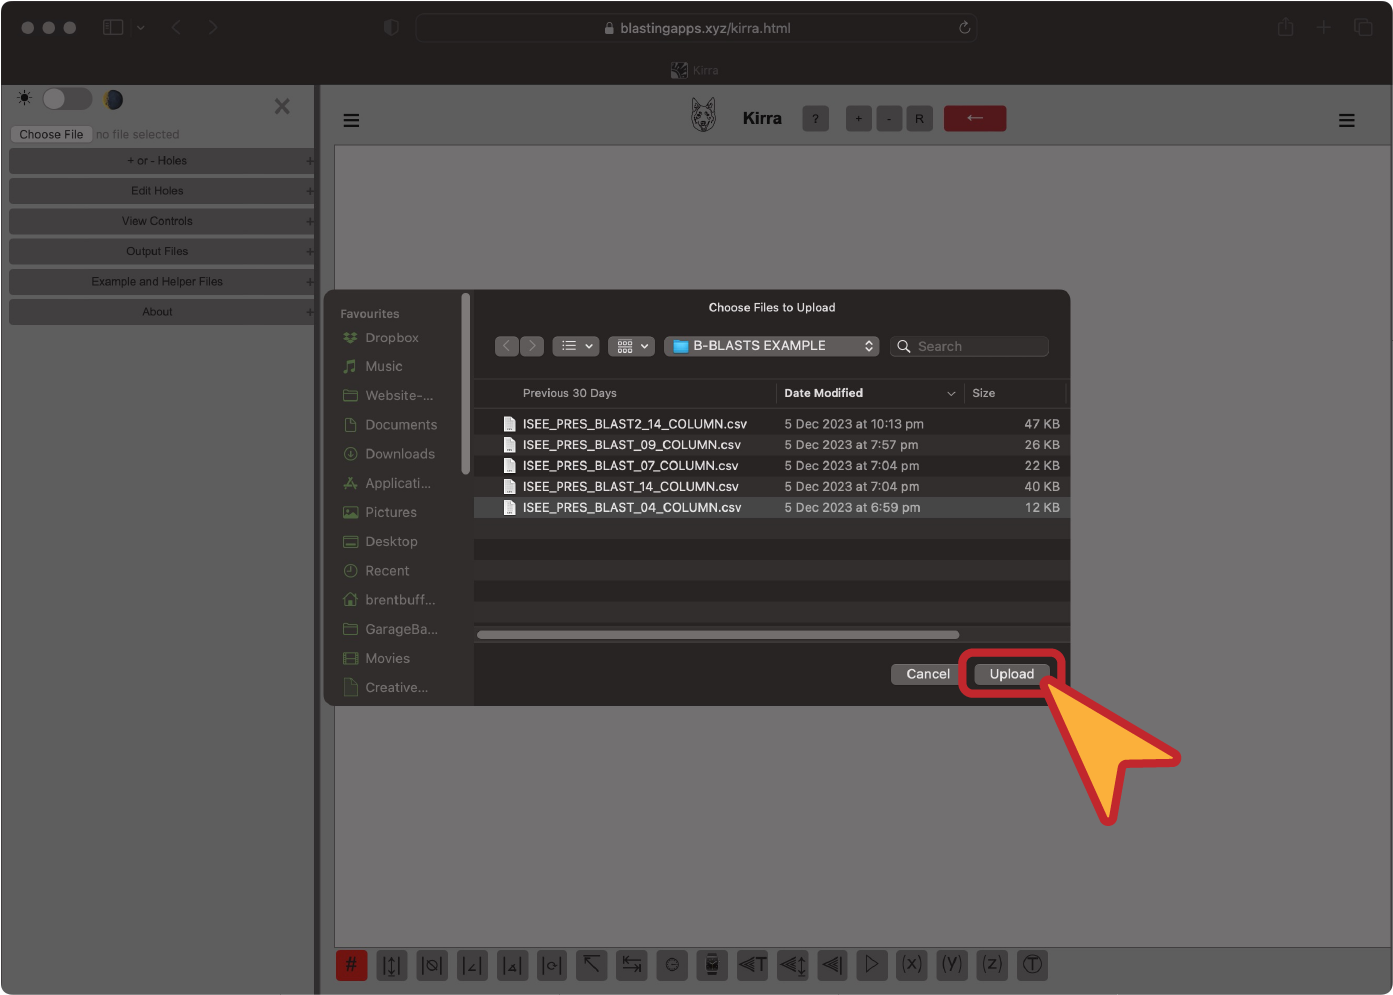Expand the View Controls section

point(158,221)
